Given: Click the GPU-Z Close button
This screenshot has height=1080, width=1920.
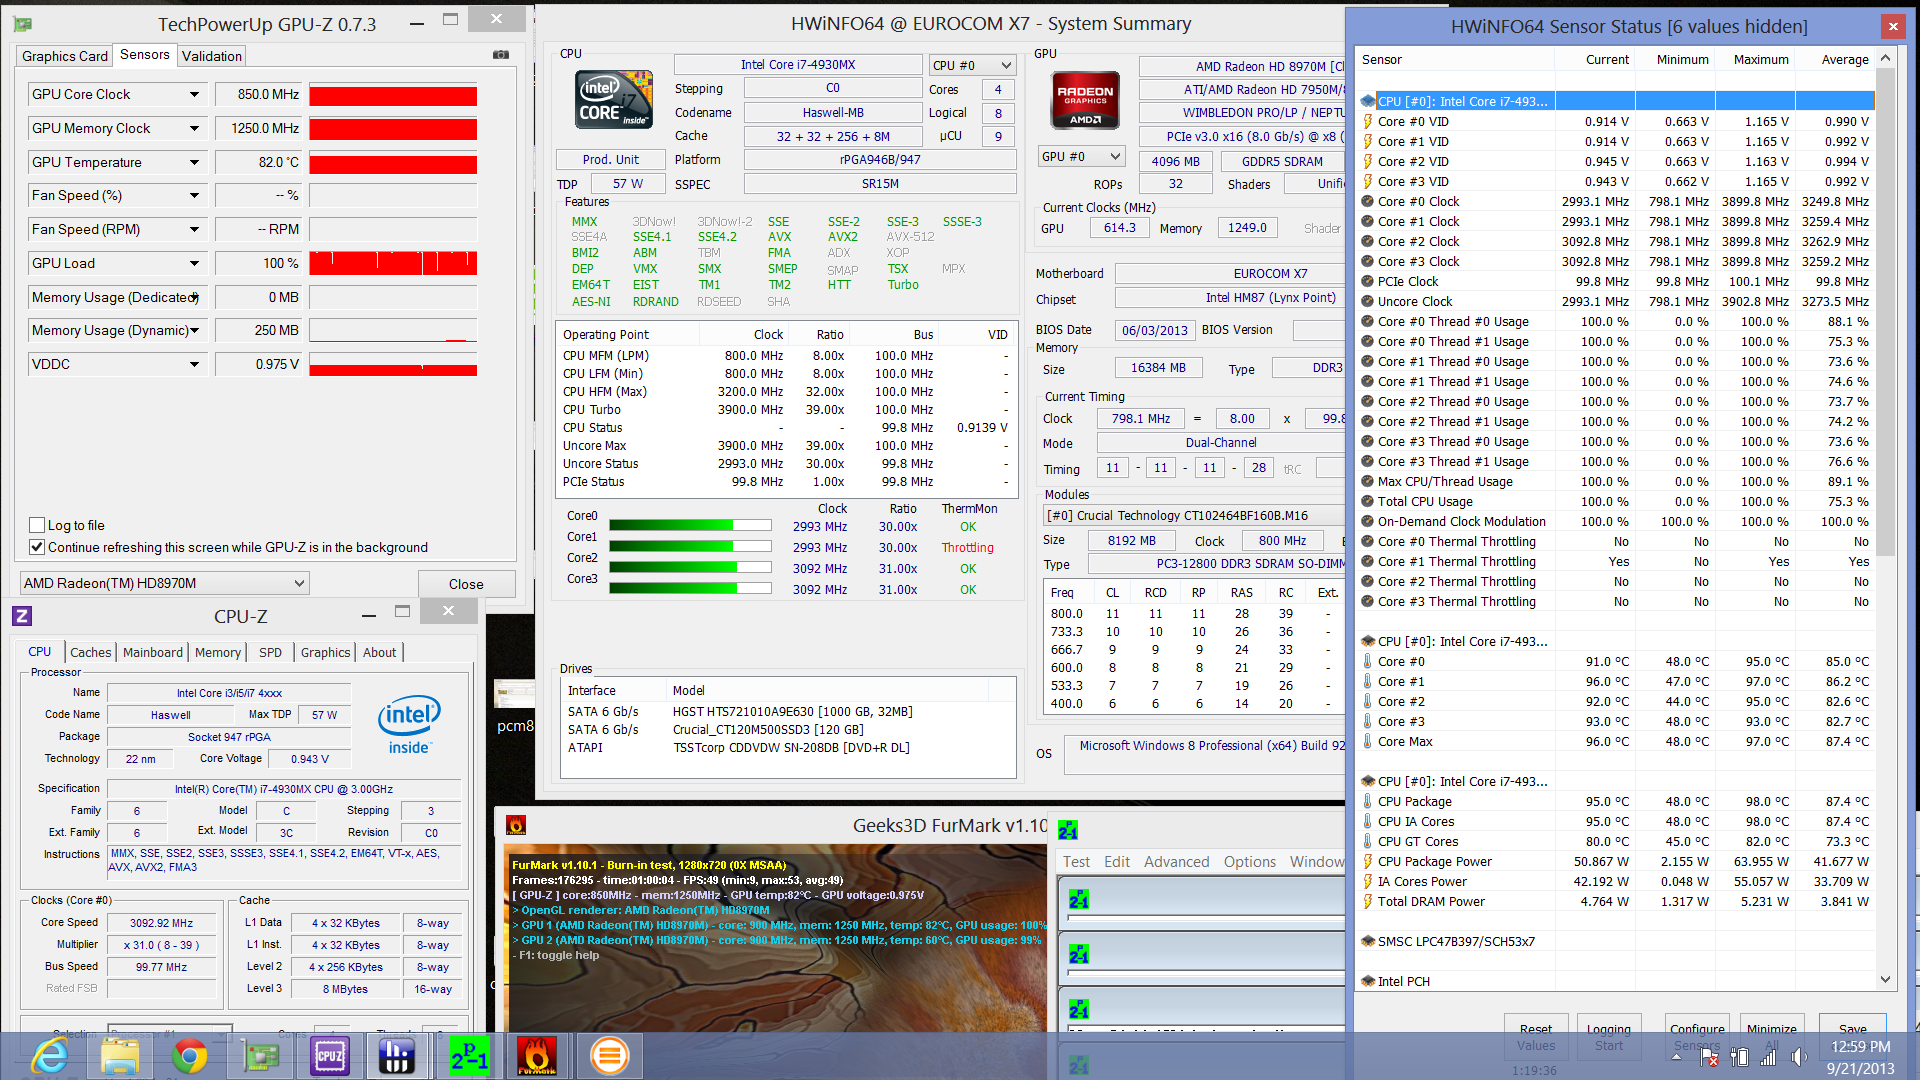Looking at the screenshot, I should point(466,584).
